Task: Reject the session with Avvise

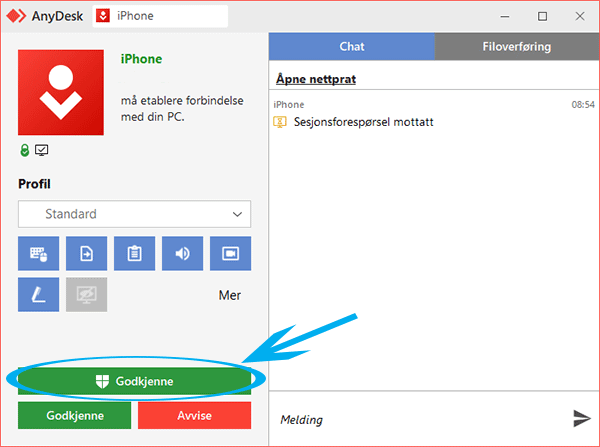Action: pyautogui.click(x=194, y=415)
